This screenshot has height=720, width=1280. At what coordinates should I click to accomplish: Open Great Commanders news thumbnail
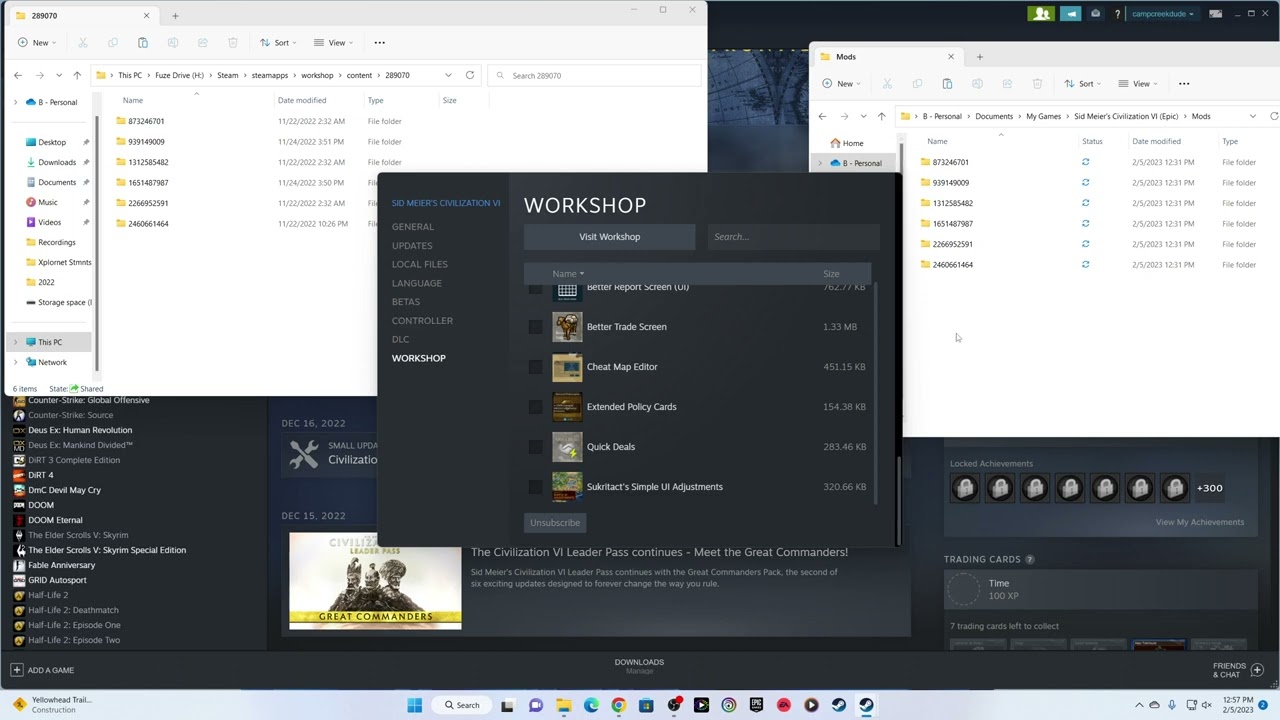(x=375, y=581)
